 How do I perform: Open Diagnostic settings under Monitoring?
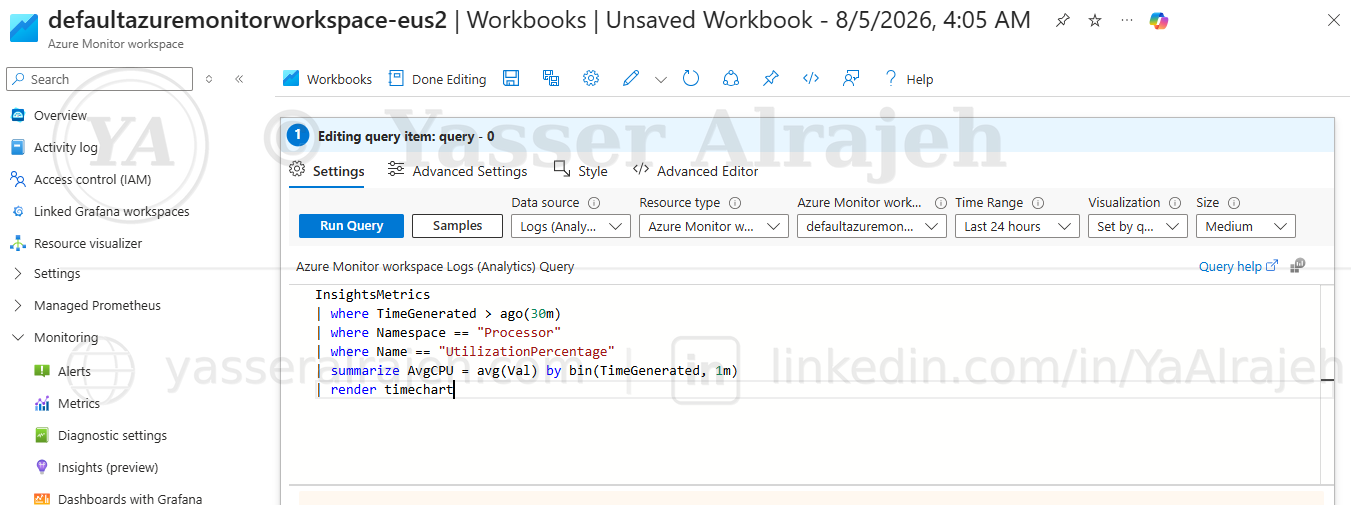112,435
